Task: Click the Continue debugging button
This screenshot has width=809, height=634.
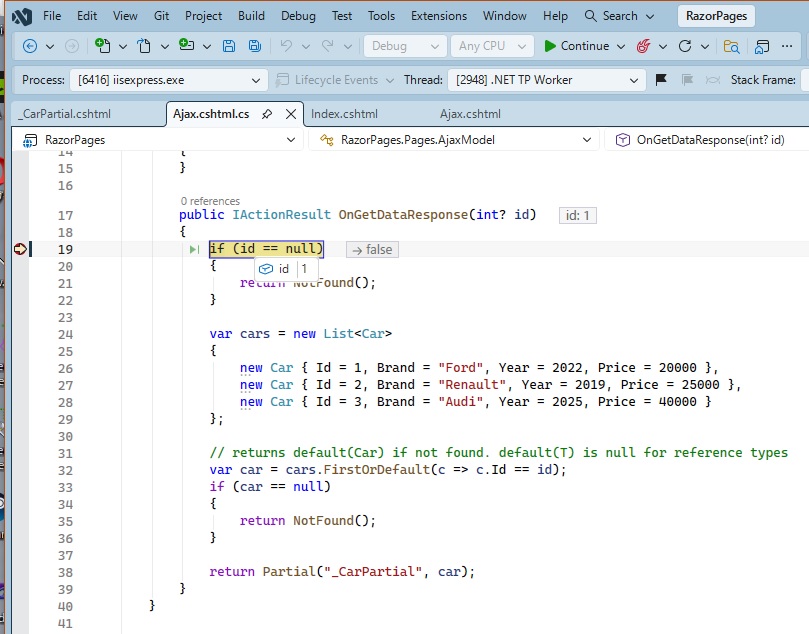Action: pos(577,46)
